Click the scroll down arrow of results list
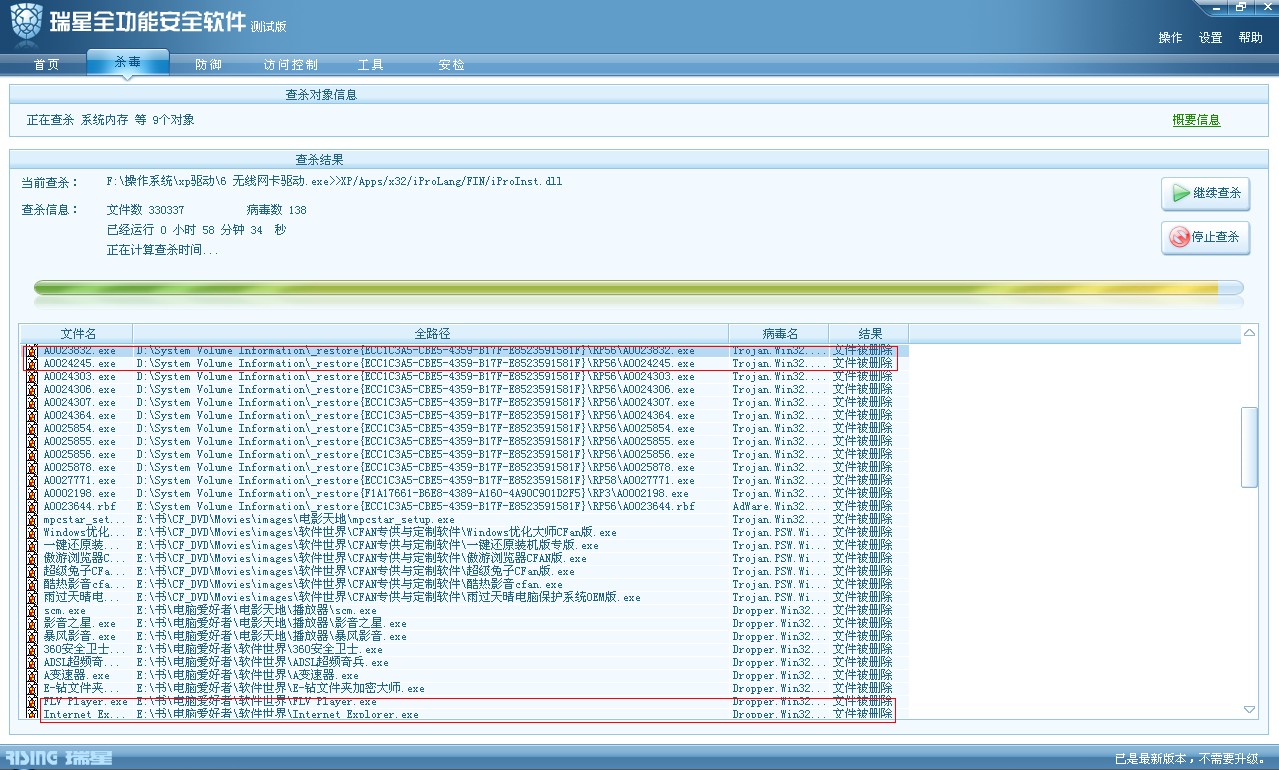This screenshot has width=1279, height=770. (1249, 709)
